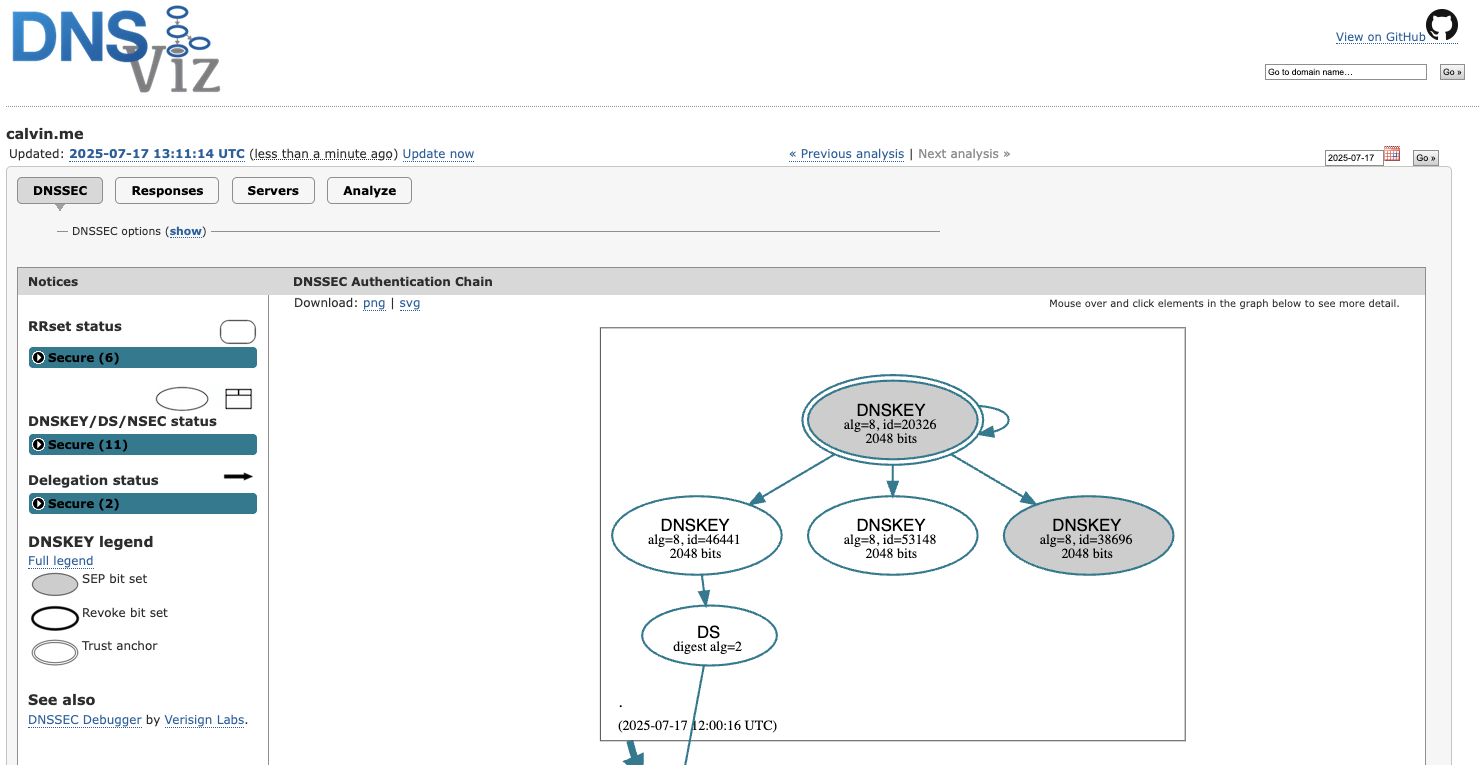Click Go button beside date field
1480x765 pixels.
tap(1425, 158)
